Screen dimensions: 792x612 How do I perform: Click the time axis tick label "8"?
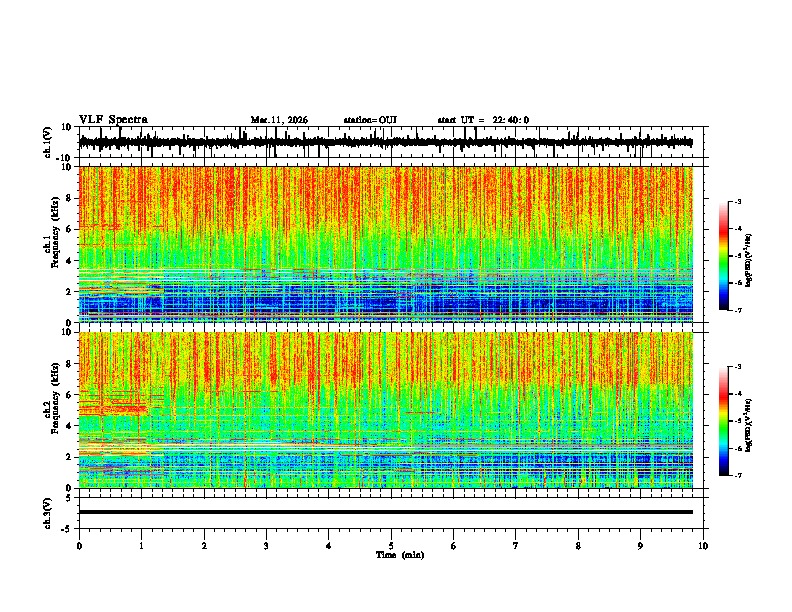point(578,546)
